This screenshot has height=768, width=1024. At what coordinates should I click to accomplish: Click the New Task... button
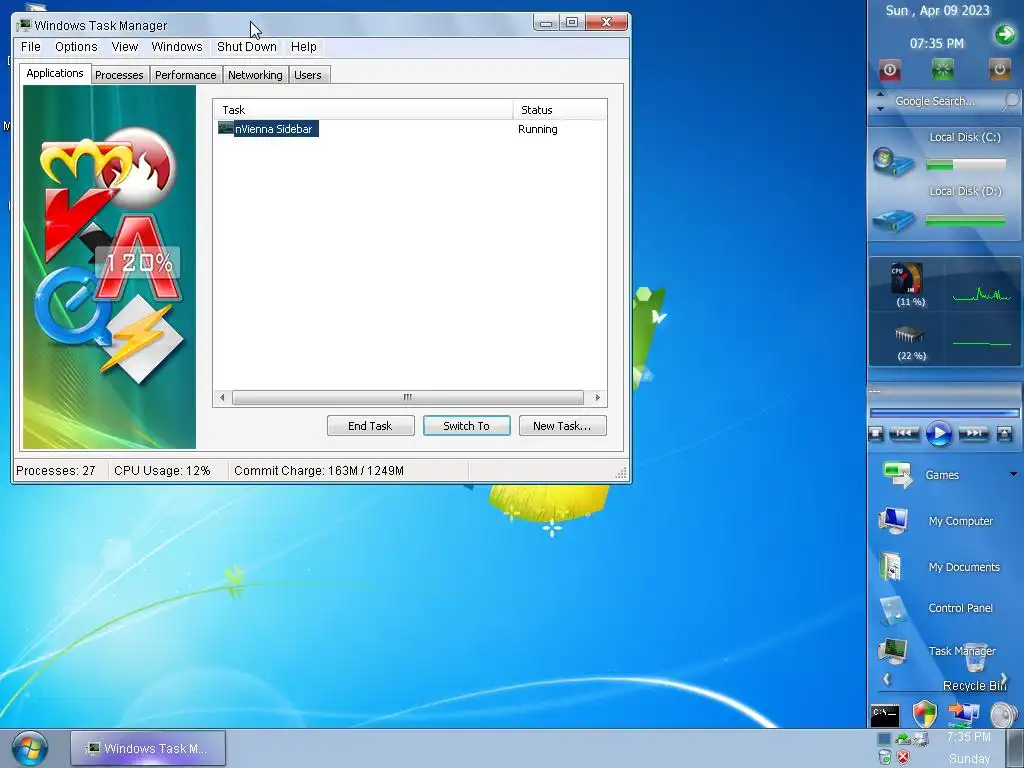coord(562,426)
